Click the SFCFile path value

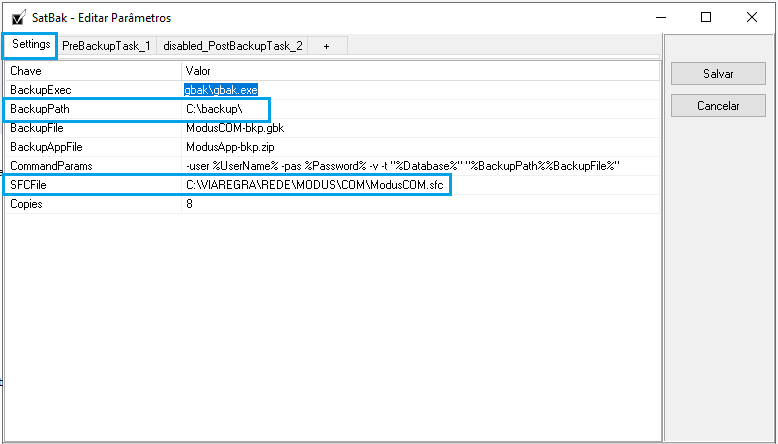click(314, 185)
